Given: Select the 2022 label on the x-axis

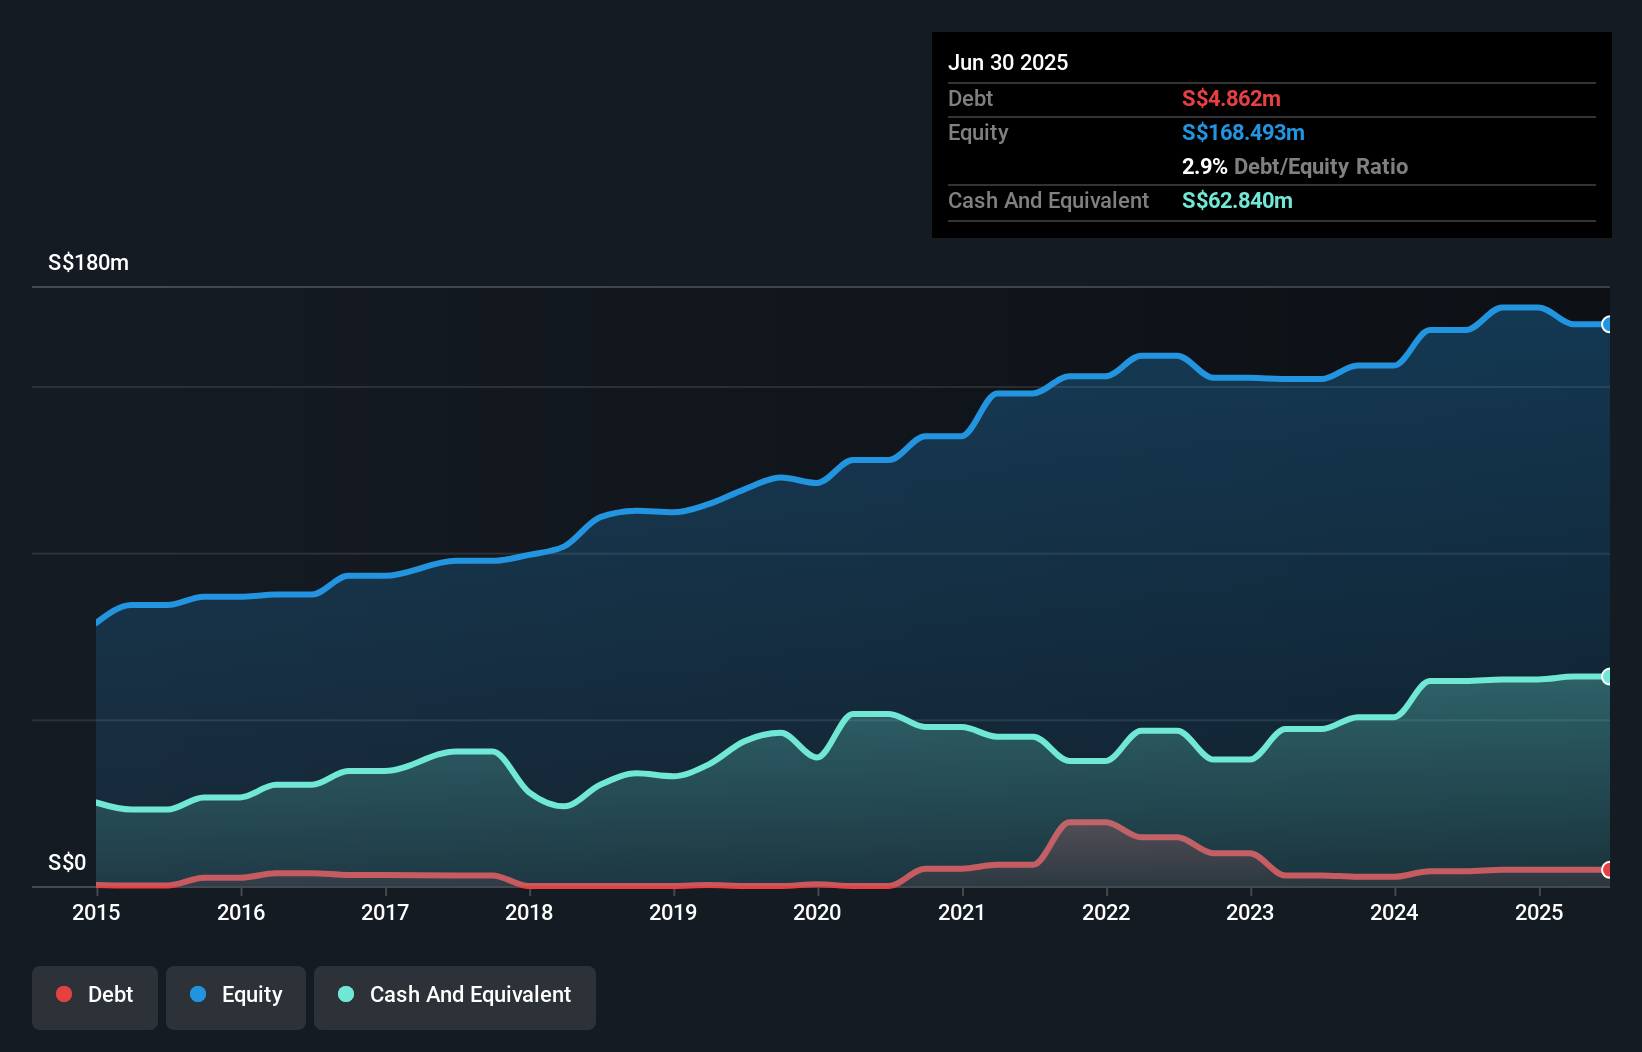Looking at the screenshot, I should pos(1106,912).
